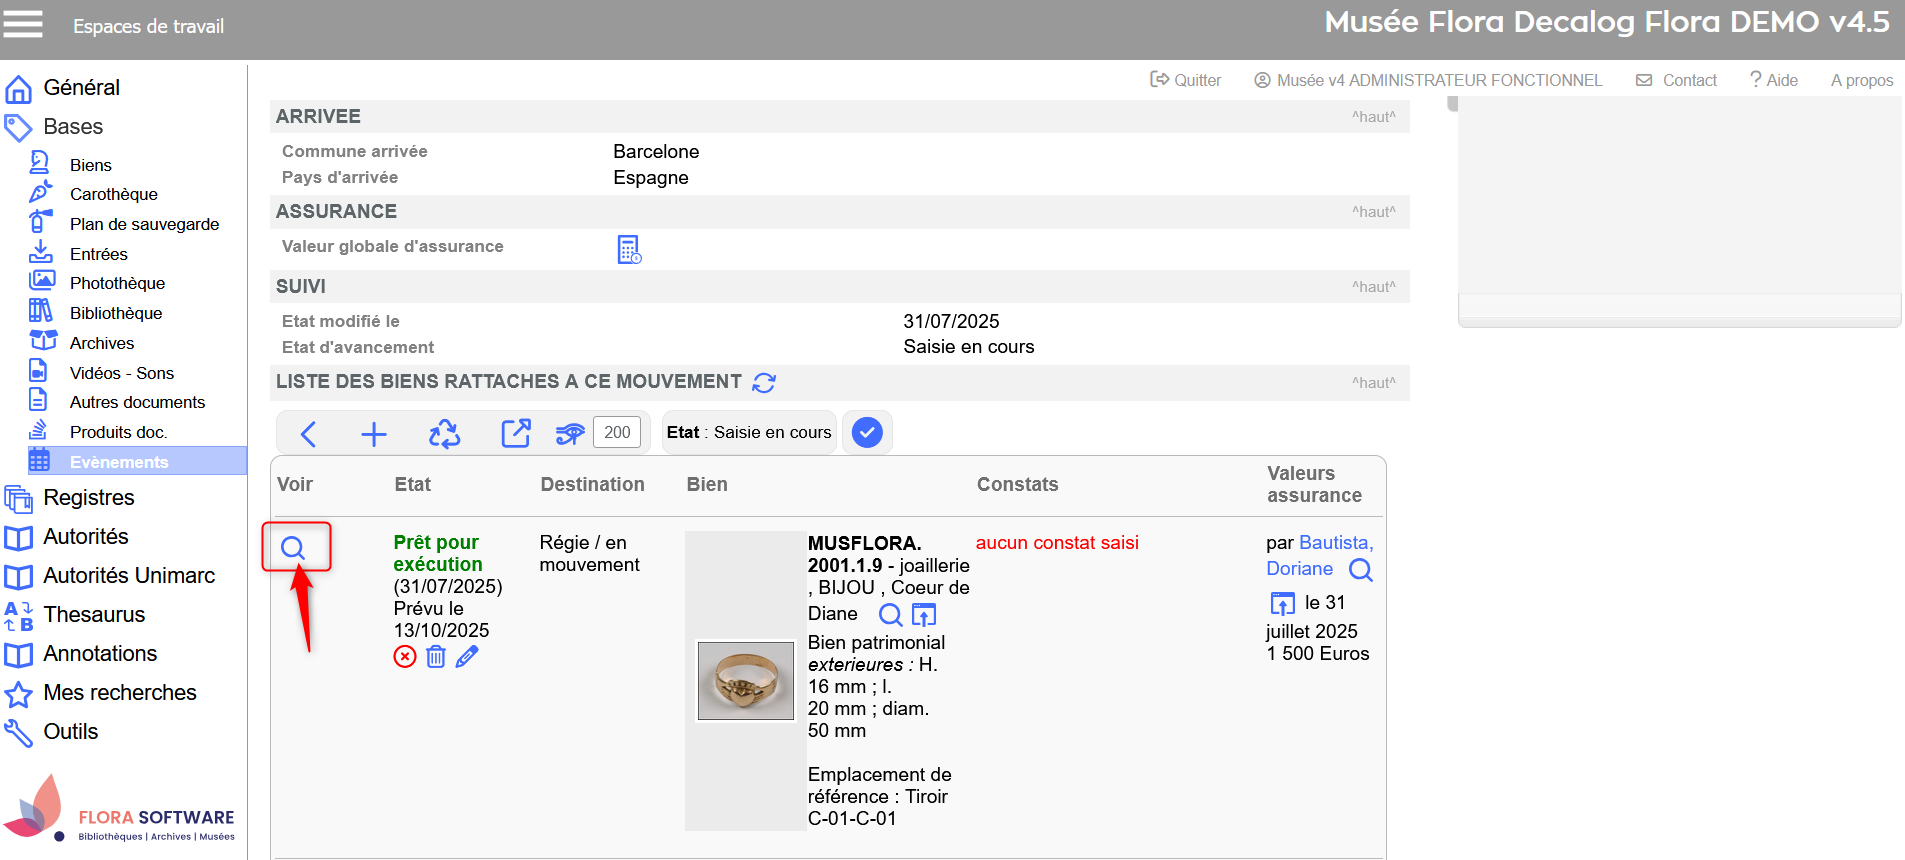Open Photothèque in the Bases menu
Image resolution: width=1905 pixels, height=860 pixels.
point(117,284)
